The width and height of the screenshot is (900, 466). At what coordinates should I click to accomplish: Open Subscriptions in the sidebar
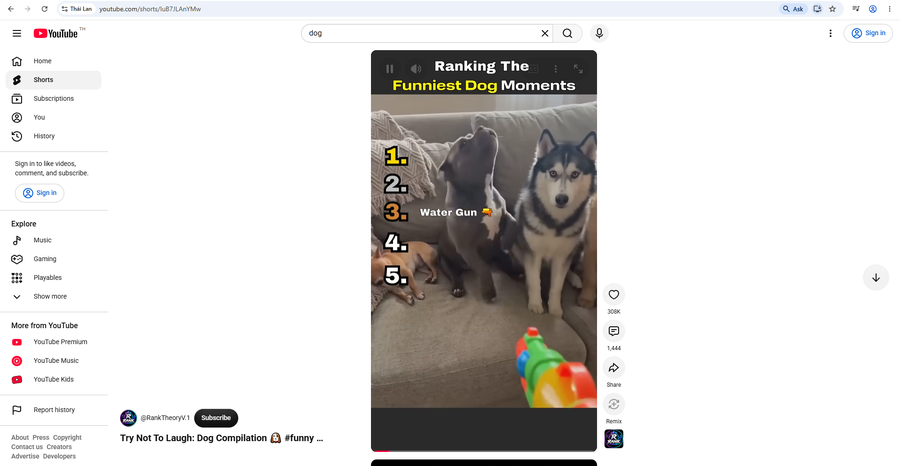click(53, 99)
